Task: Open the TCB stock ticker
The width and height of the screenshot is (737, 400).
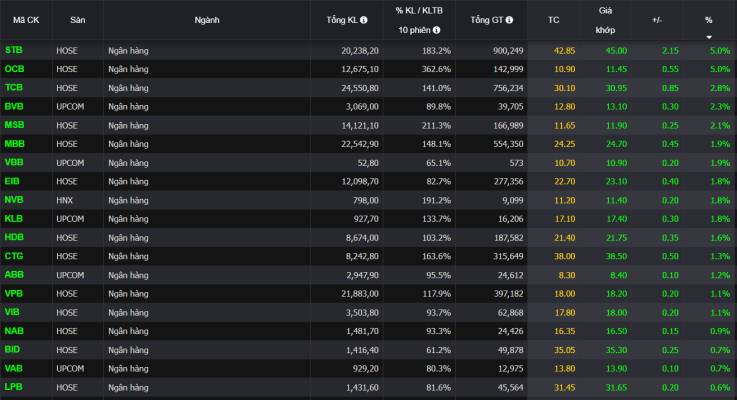Action: 14,87
